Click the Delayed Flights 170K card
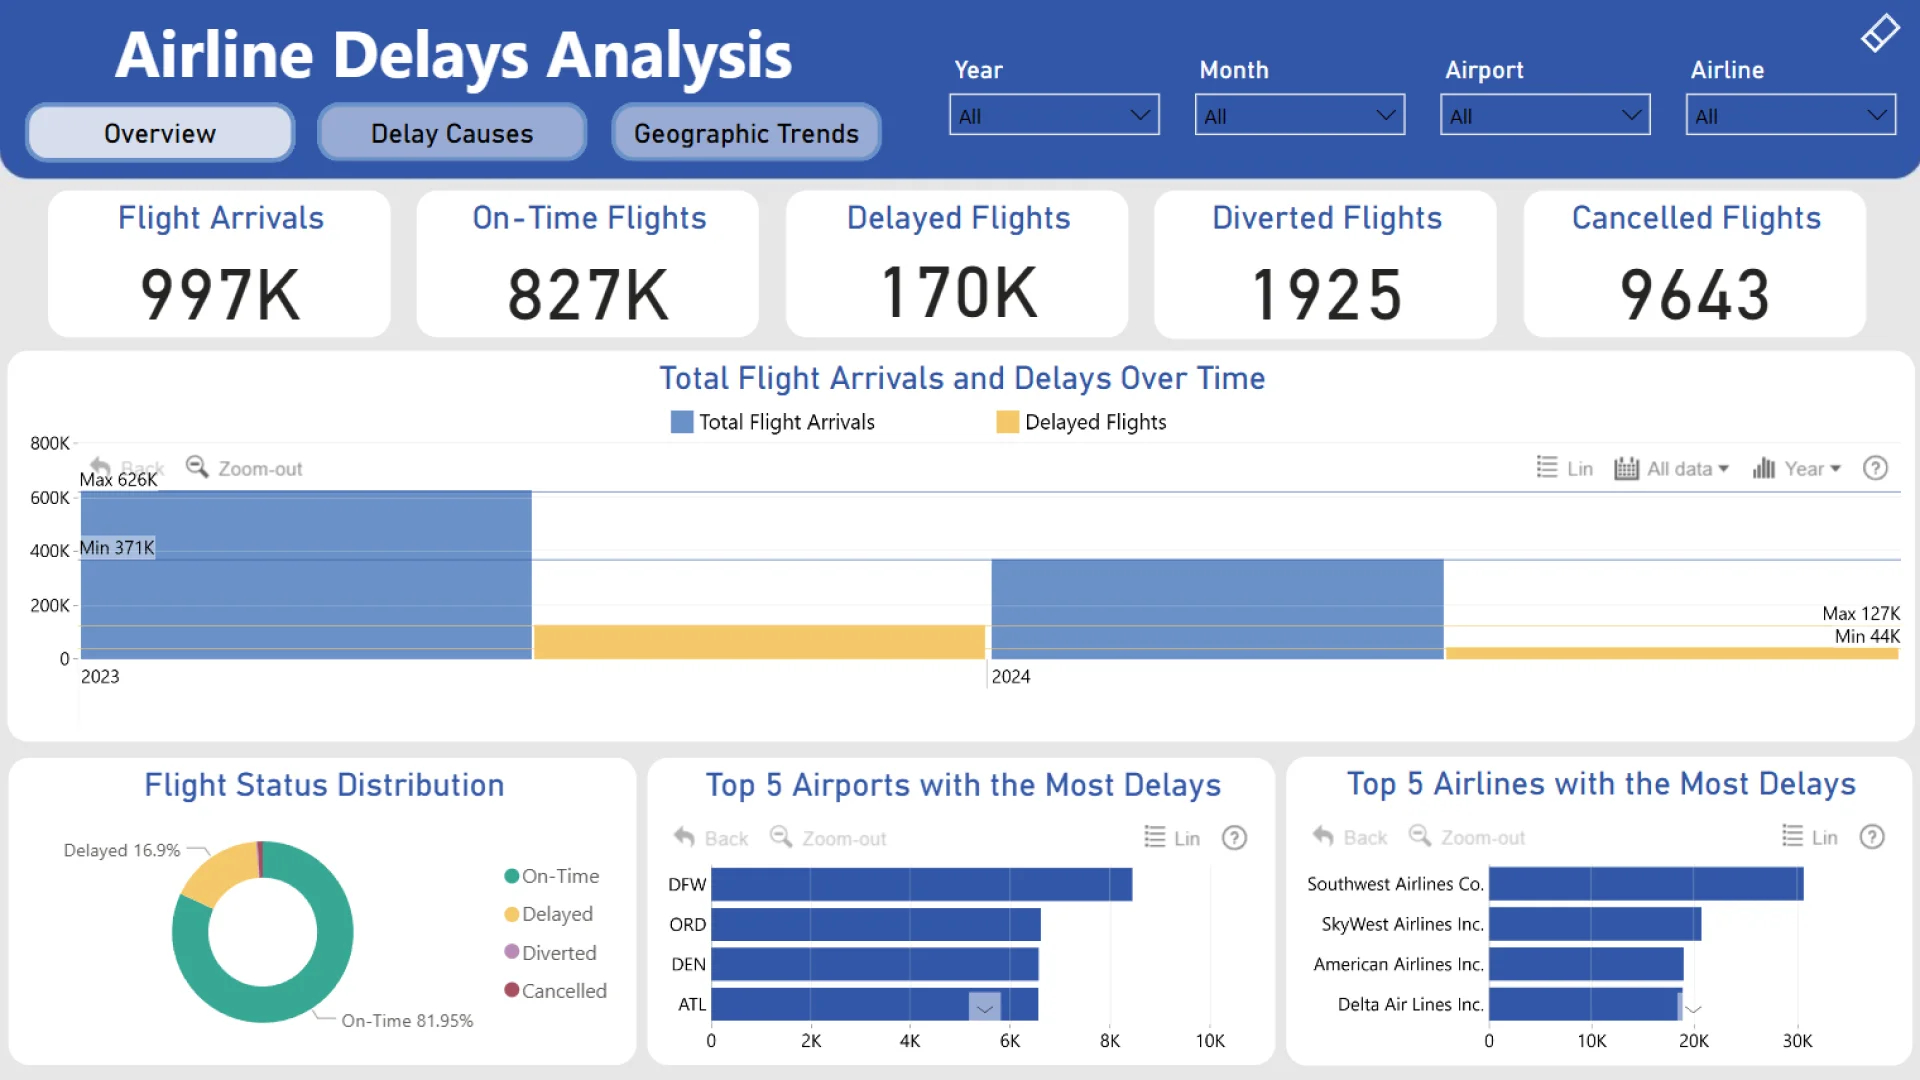 pos(957,264)
